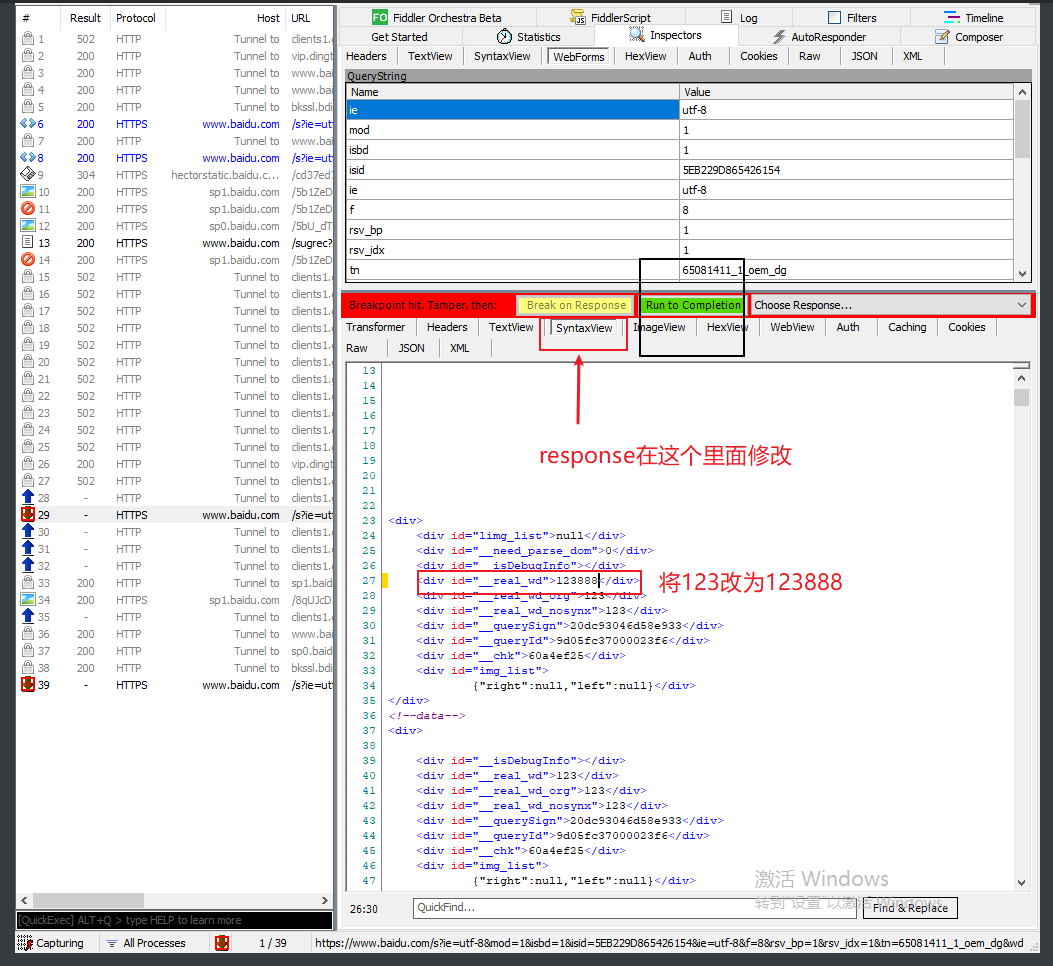Click host 'hectorstatic.baidu.c...' in session 9

tap(225, 175)
